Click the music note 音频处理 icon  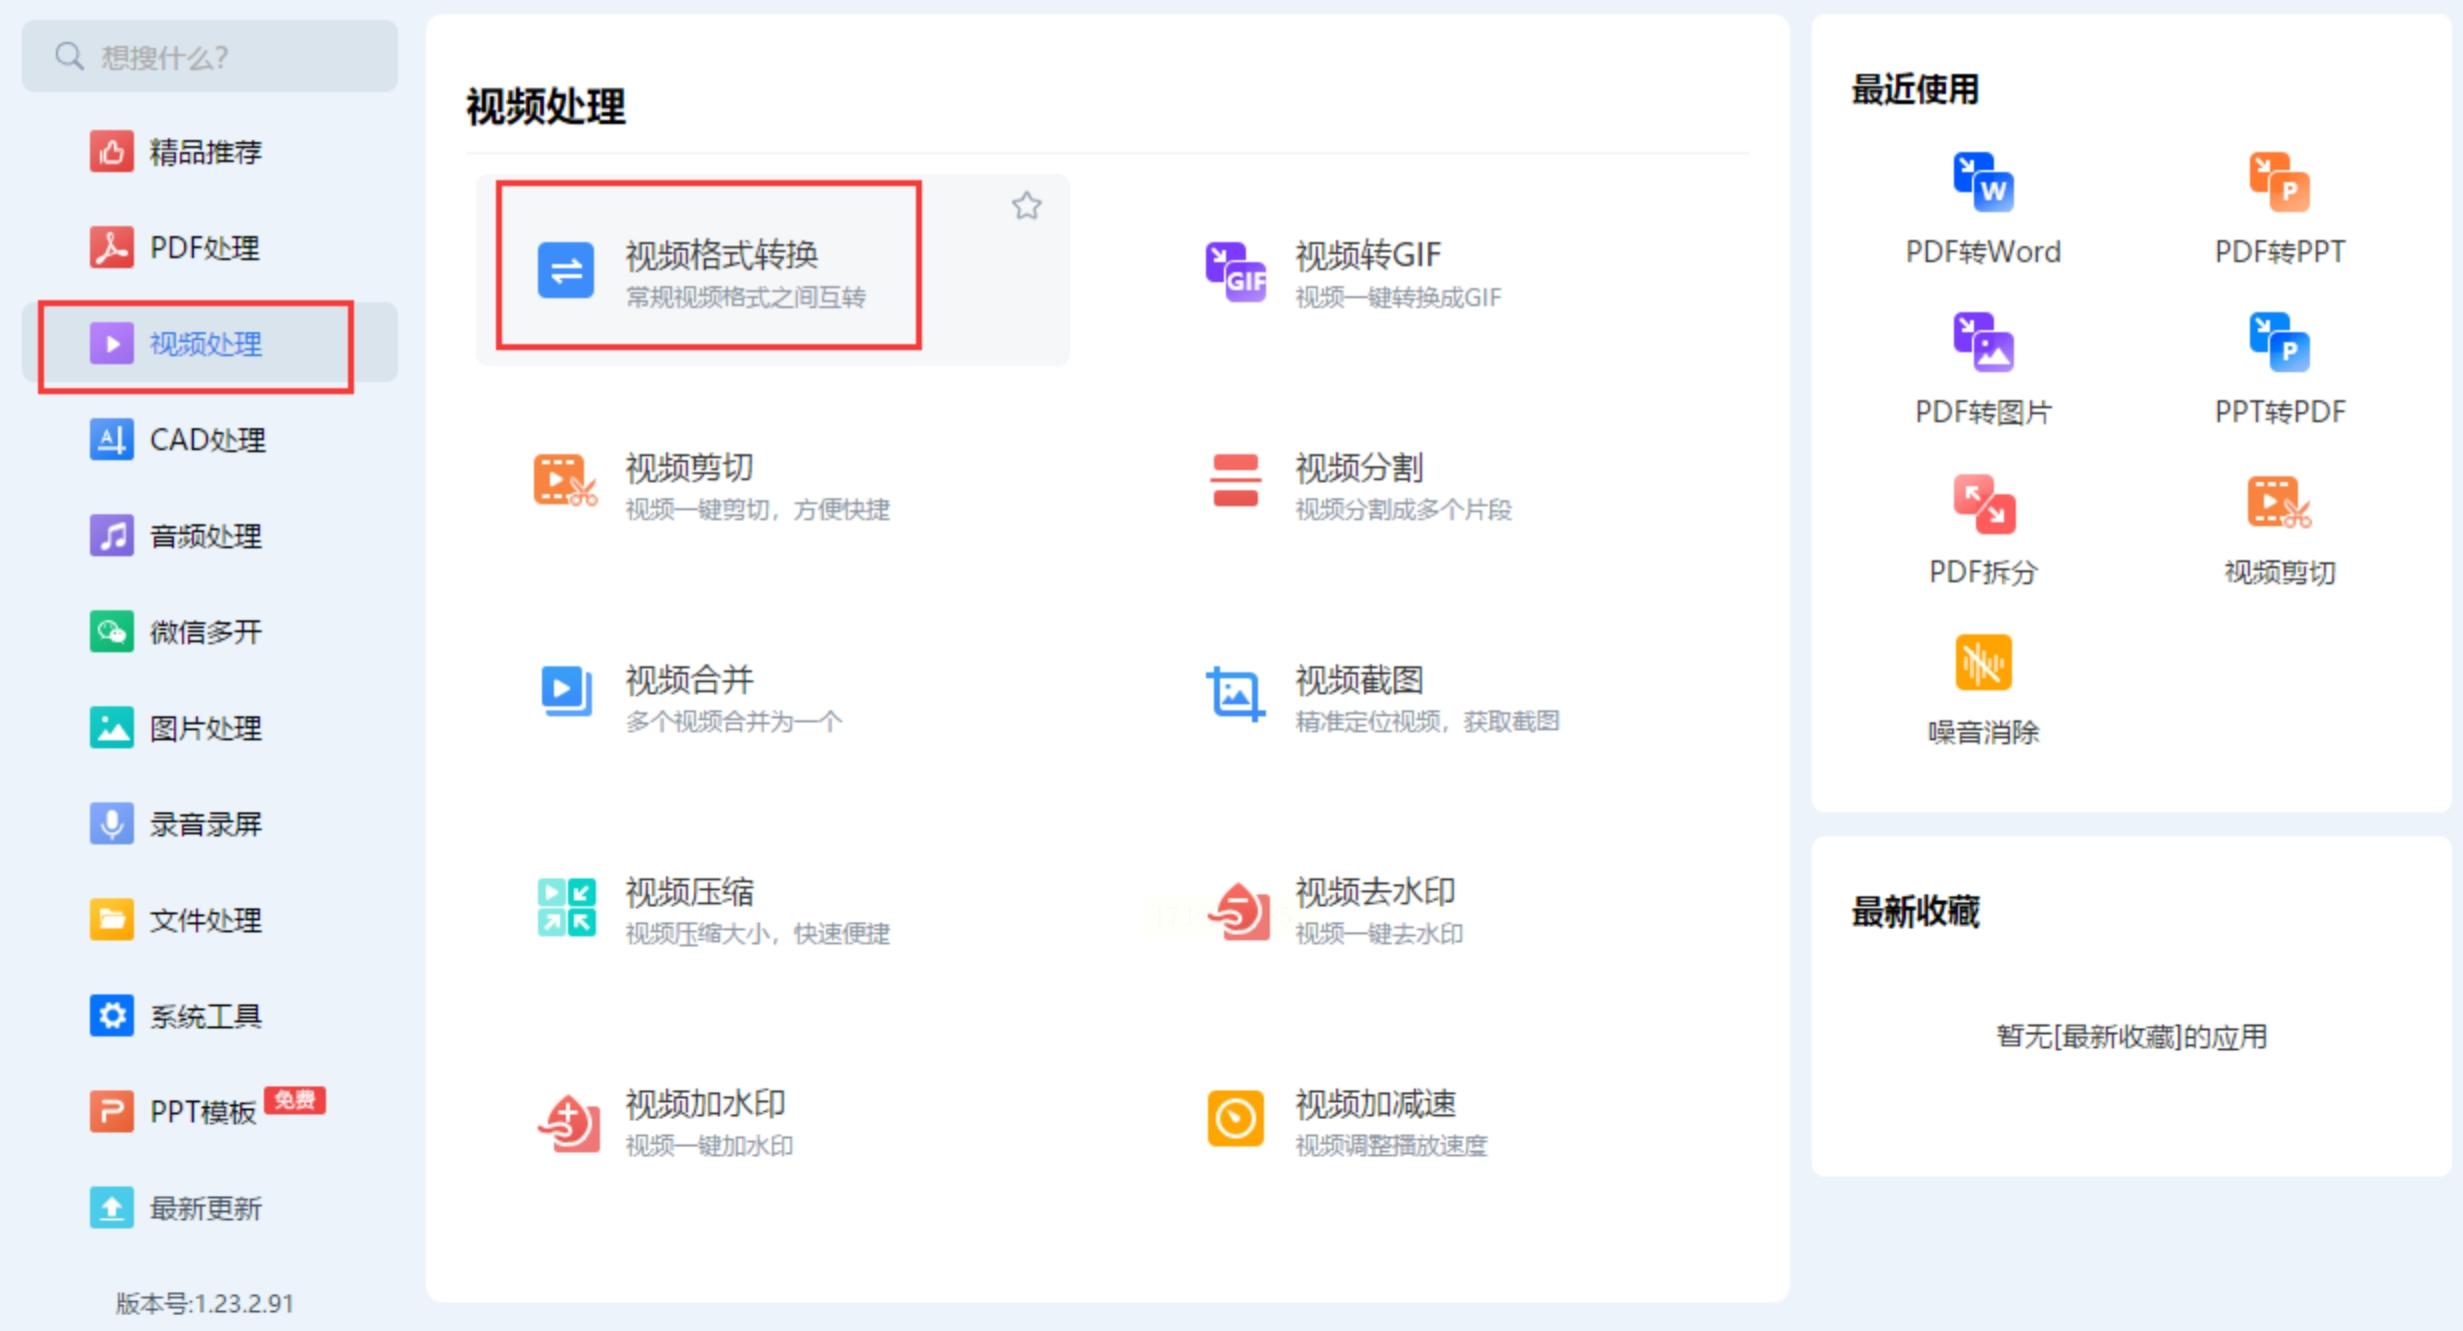coord(111,535)
